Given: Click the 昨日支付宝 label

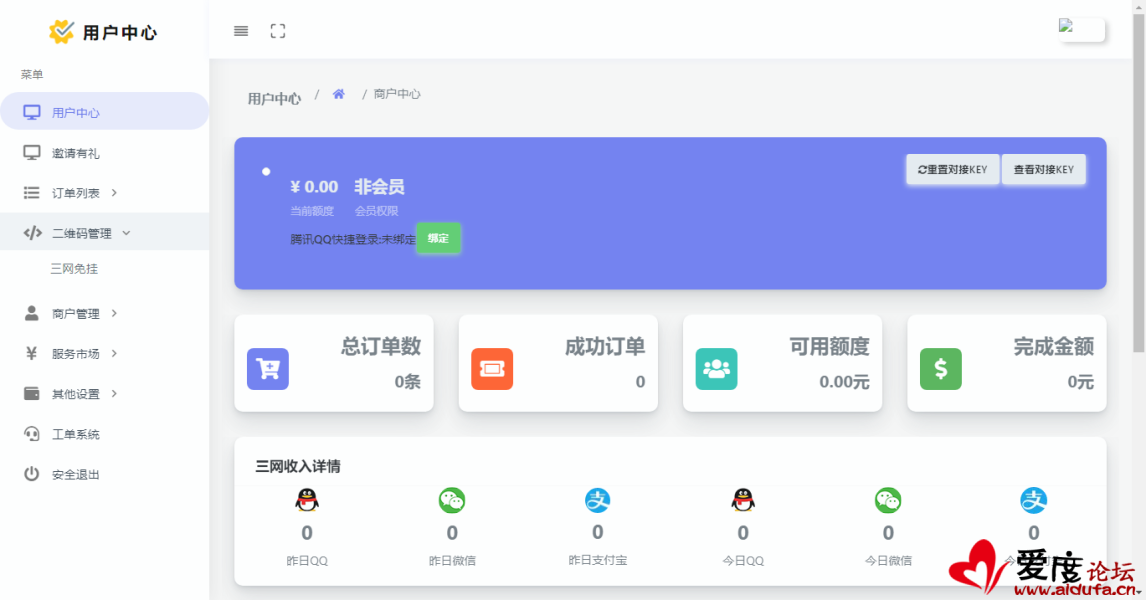Looking at the screenshot, I should point(598,560).
